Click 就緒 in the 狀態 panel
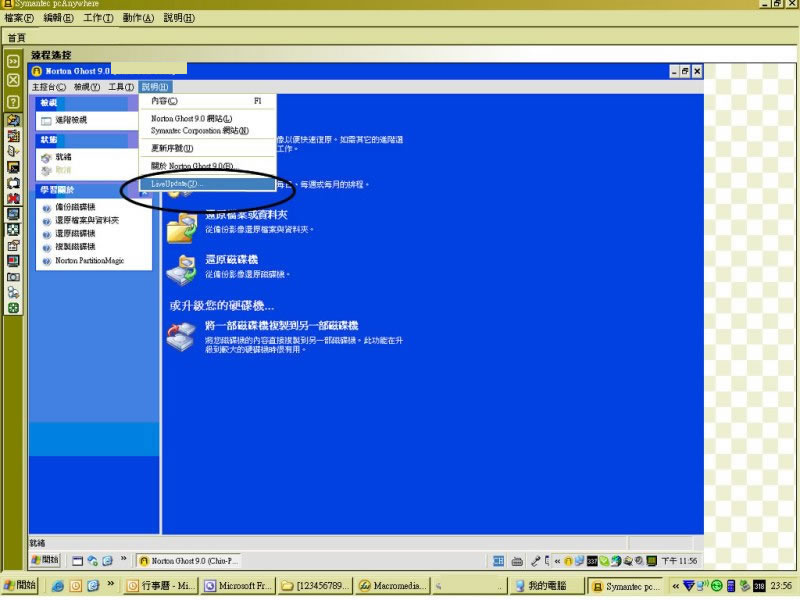 click(x=63, y=157)
